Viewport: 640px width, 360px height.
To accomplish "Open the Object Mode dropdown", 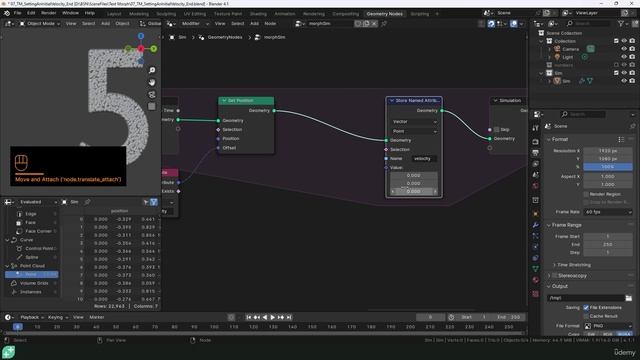I will point(40,24).
